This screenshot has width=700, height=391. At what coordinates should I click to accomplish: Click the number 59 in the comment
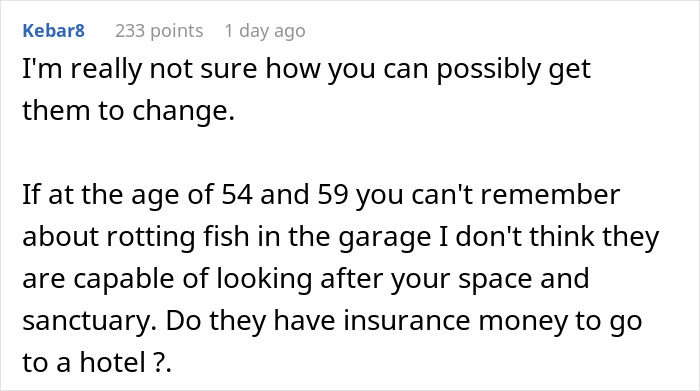pos(333,195)
